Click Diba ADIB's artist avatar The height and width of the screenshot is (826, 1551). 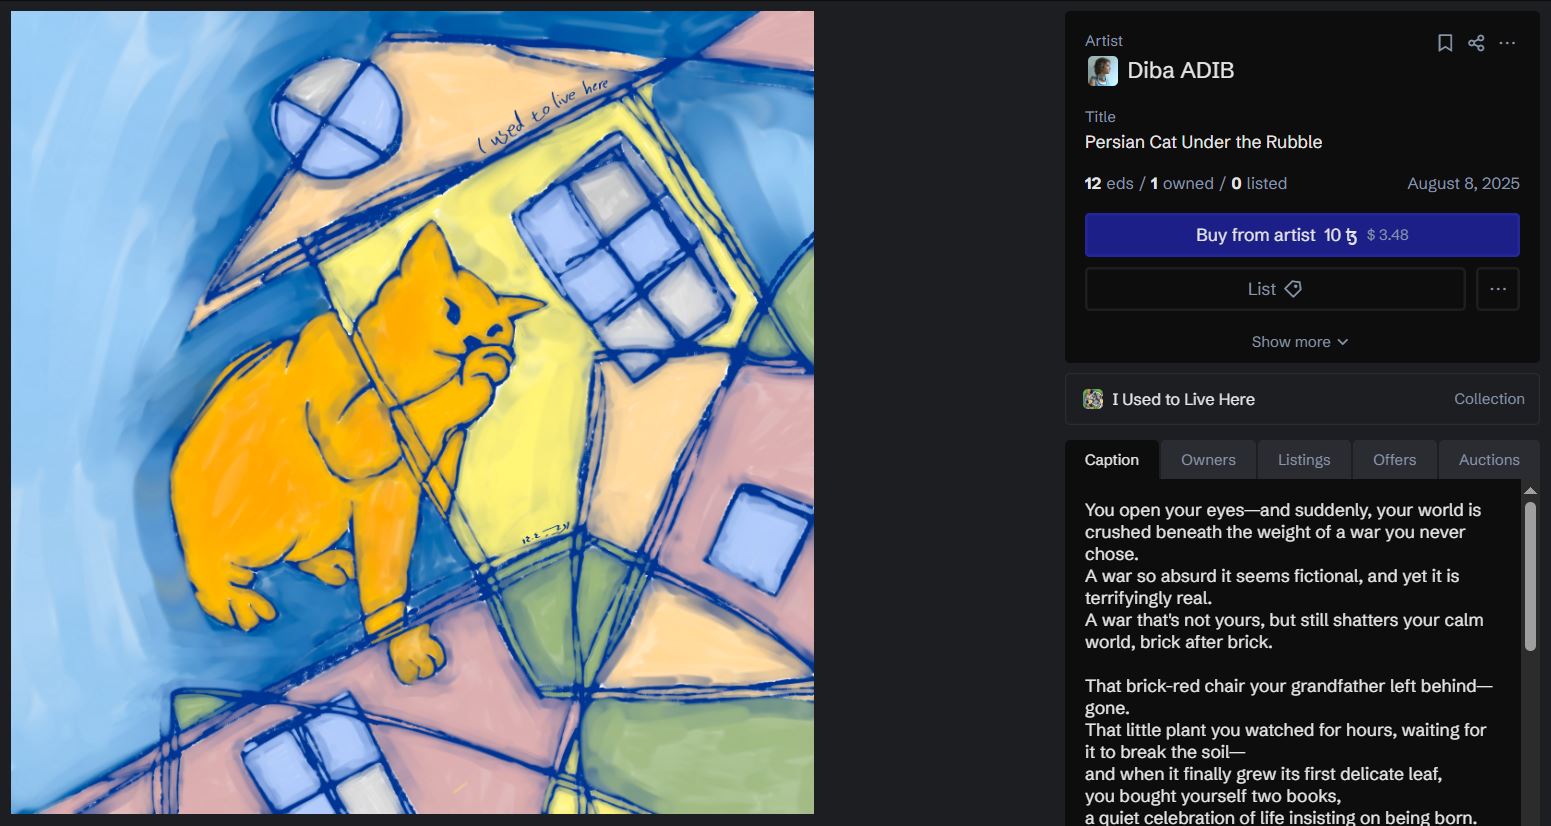point(1102,71)
